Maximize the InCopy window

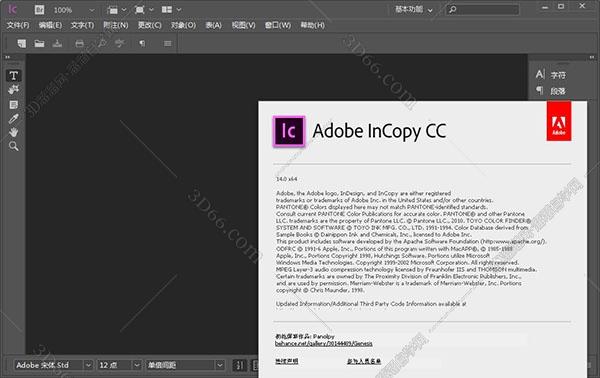click(561, 7)
